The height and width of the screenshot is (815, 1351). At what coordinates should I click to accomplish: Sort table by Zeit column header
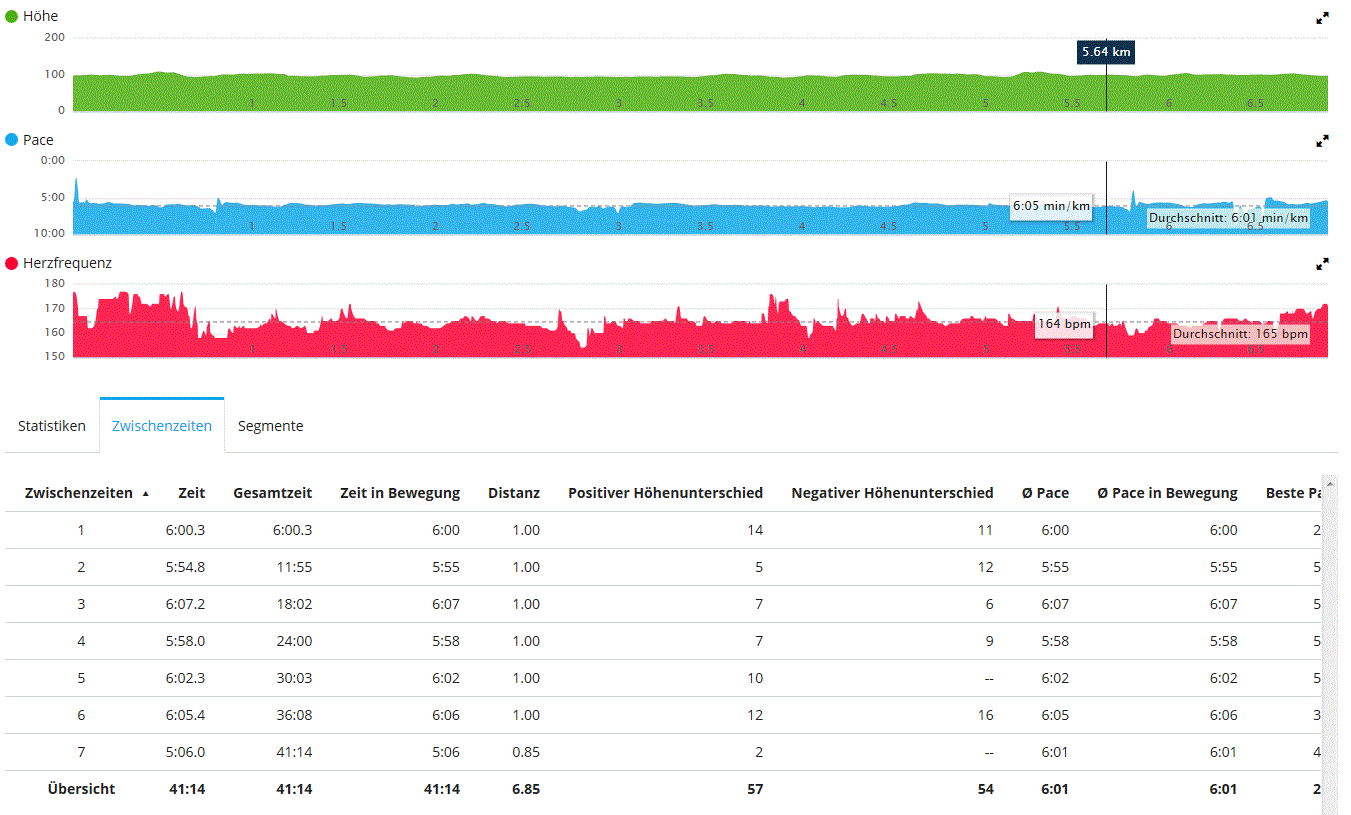click(x=191, y=493)
